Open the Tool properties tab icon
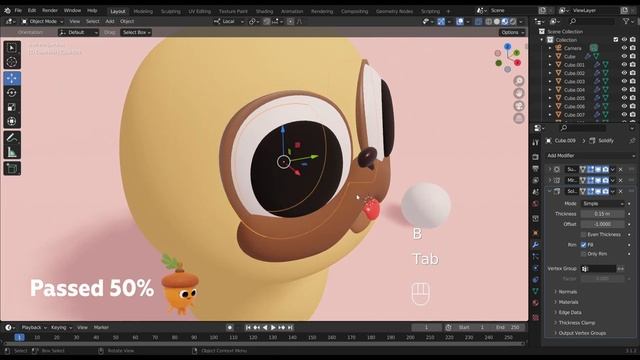Viewport: 640px width, 360px height. [536, 142]
